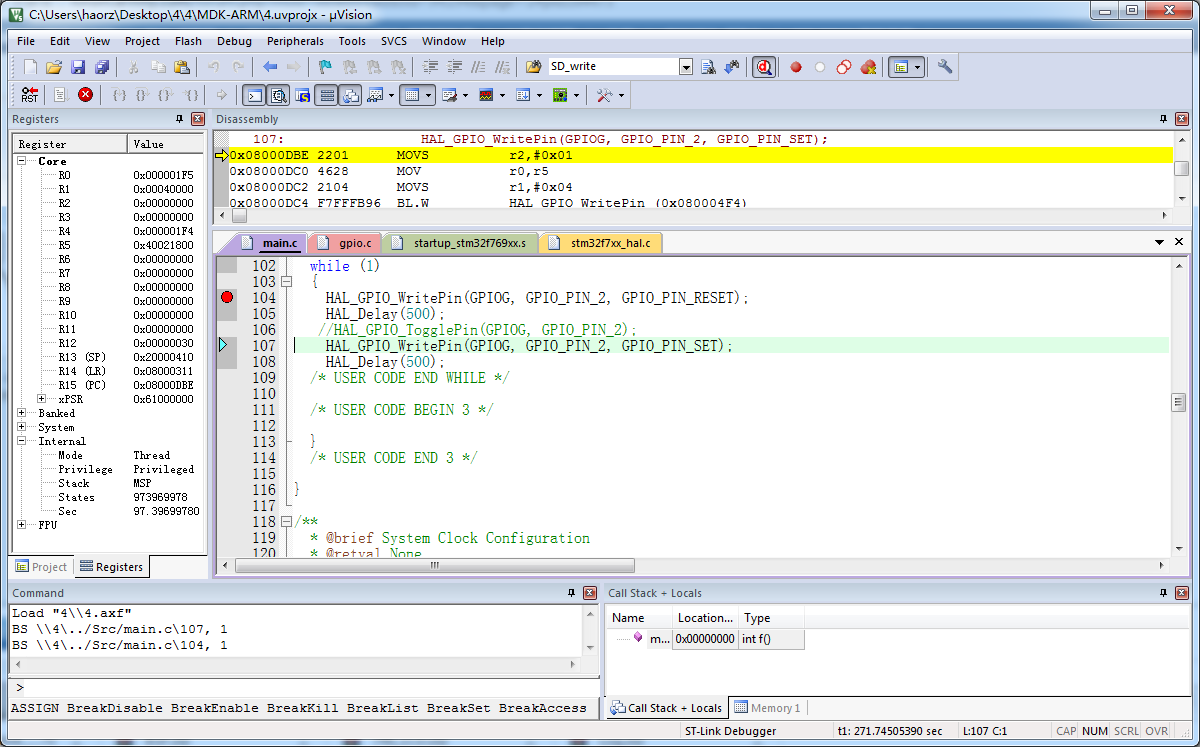This screenshot has height=747, width=1200.
Task: Save the current file
Action: 78,67
